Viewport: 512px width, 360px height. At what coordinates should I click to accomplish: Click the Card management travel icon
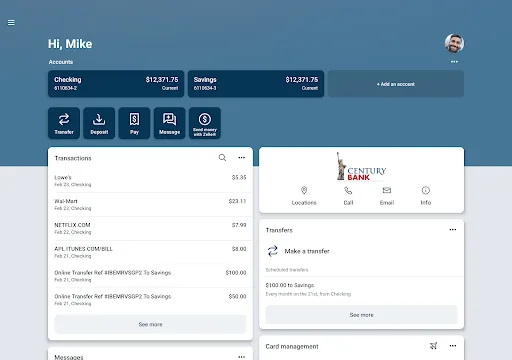433,346
